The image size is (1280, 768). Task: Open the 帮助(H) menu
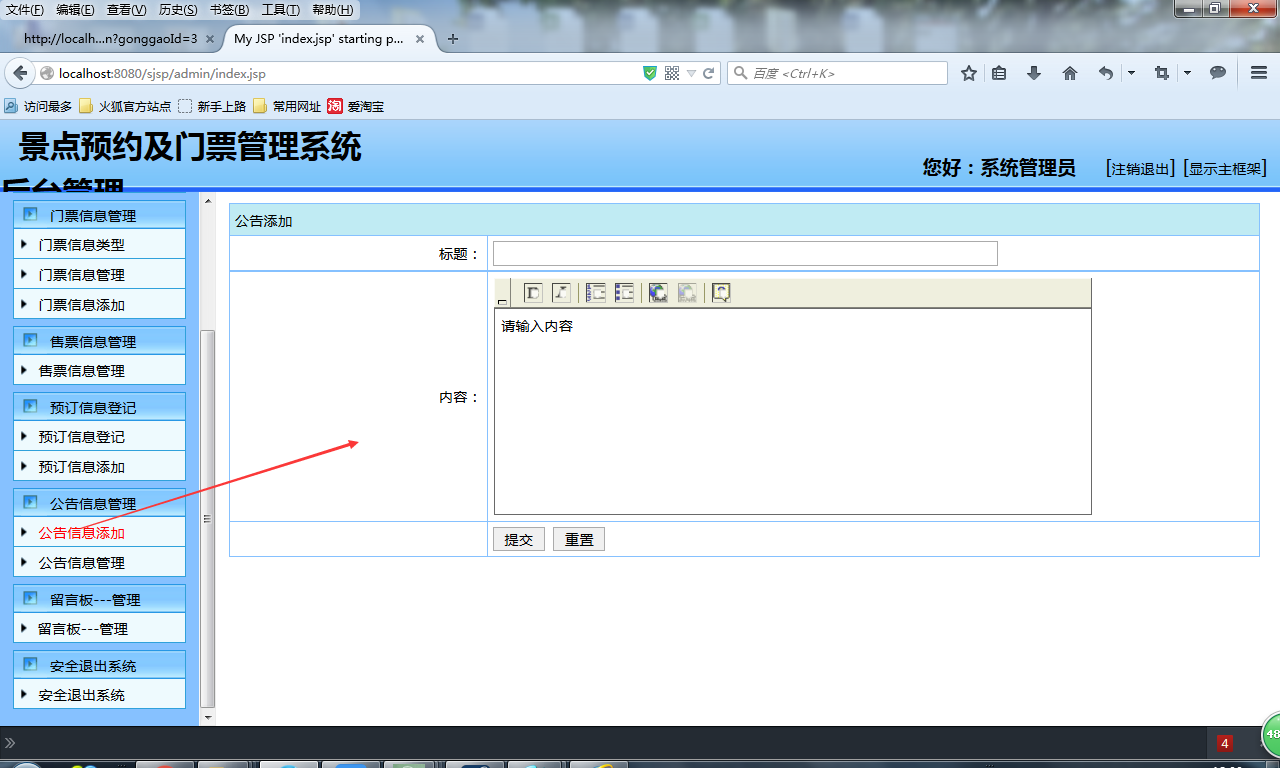click(332, 10)
